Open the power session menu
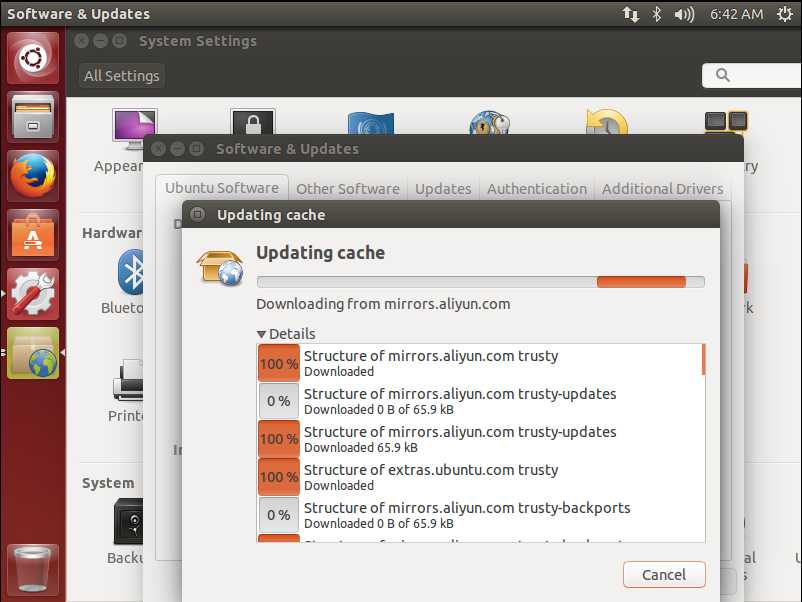This screenshot has height=602, width=802. (785, 14)
